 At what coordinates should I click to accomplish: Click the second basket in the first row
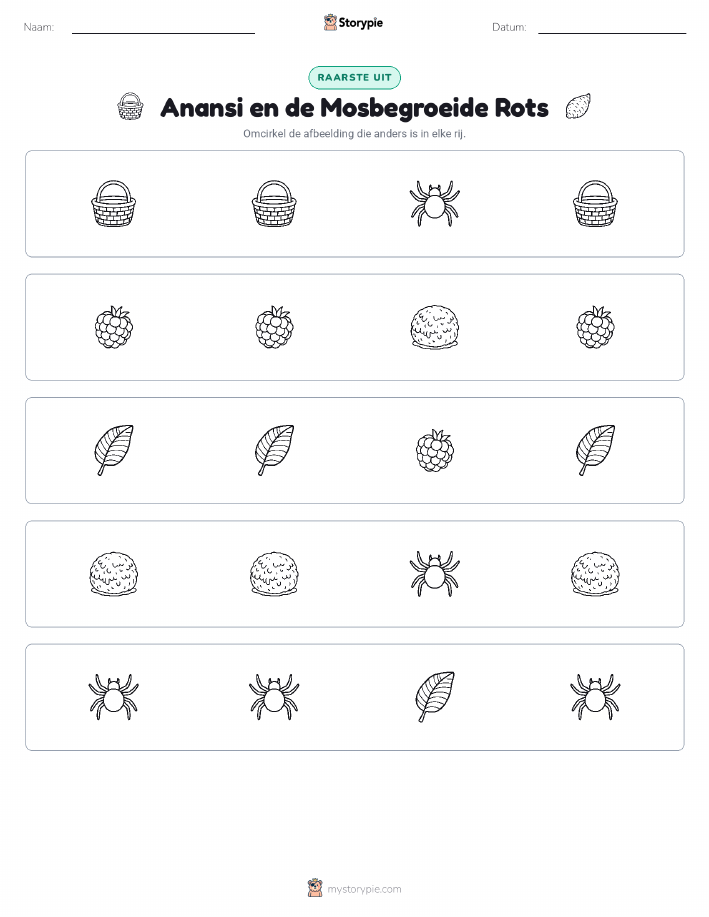pos(274,204)
